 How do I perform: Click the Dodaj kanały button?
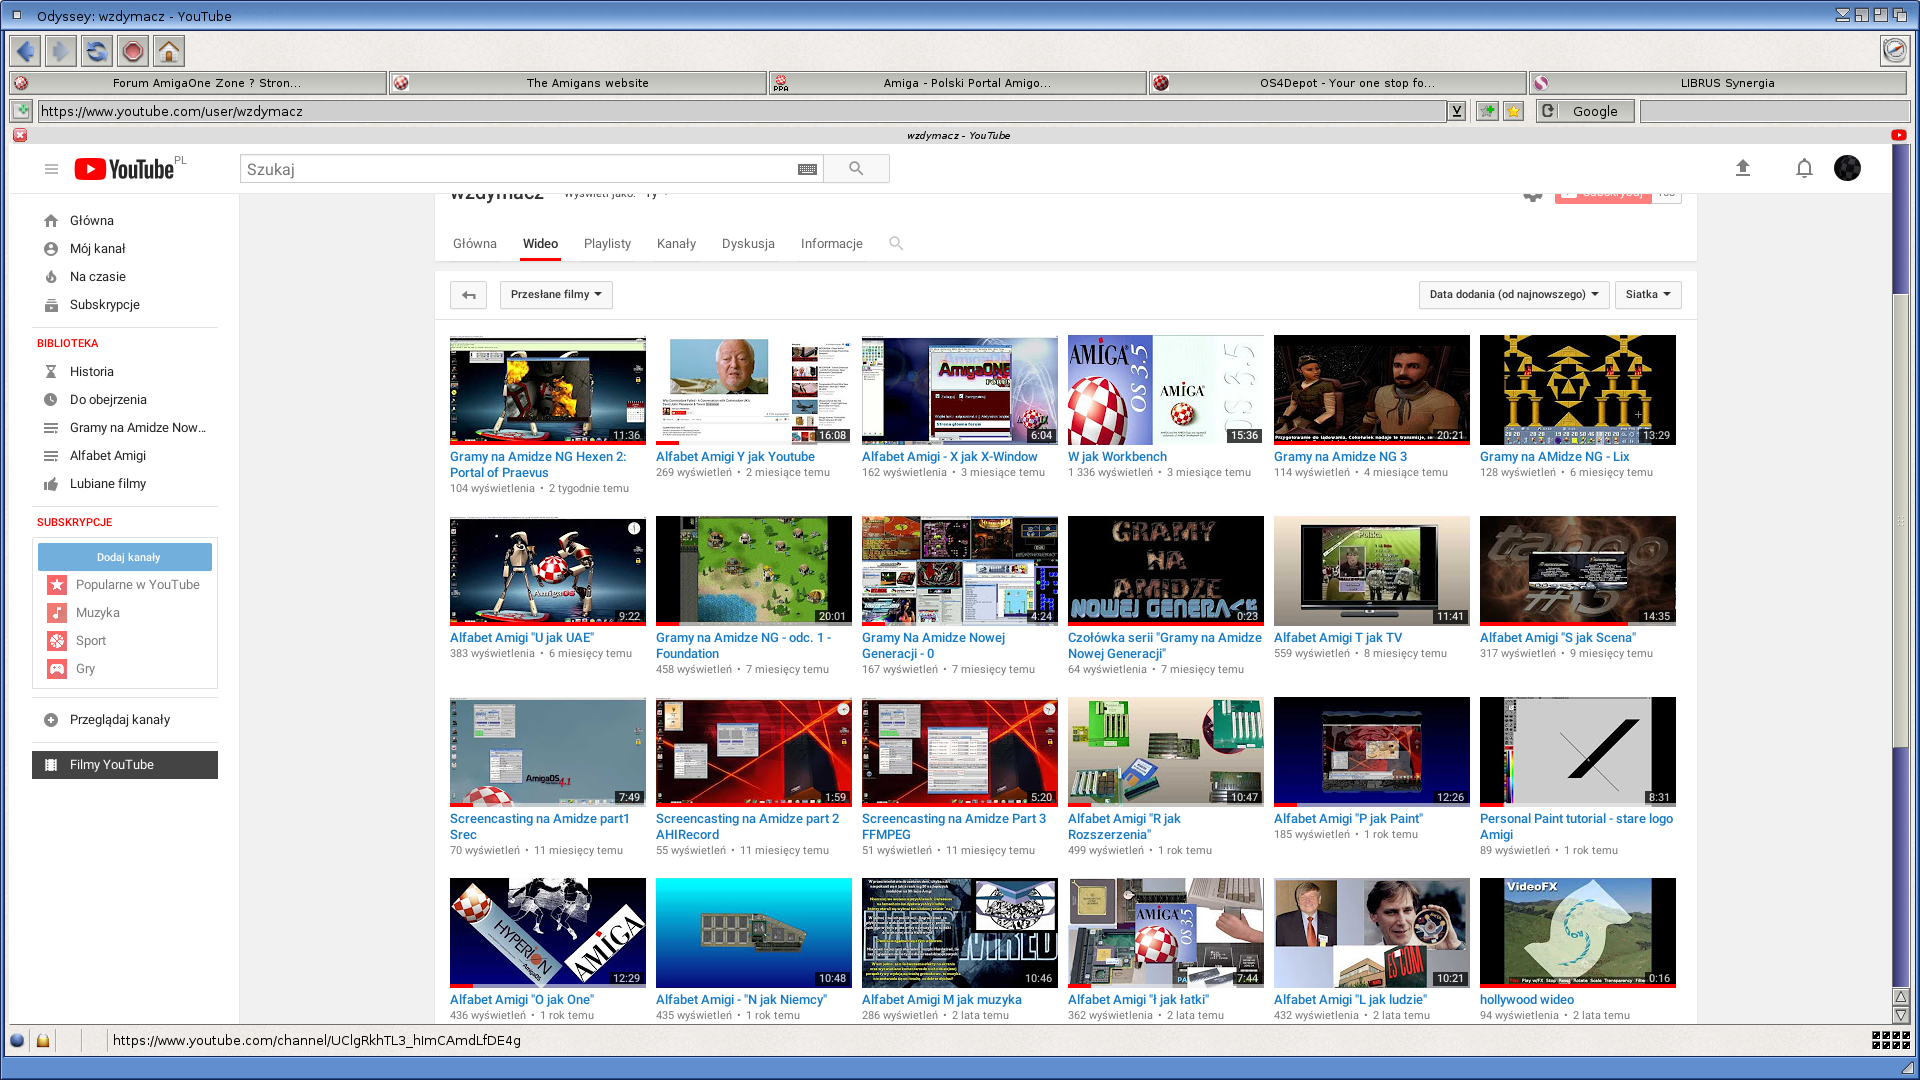[125, 557]
